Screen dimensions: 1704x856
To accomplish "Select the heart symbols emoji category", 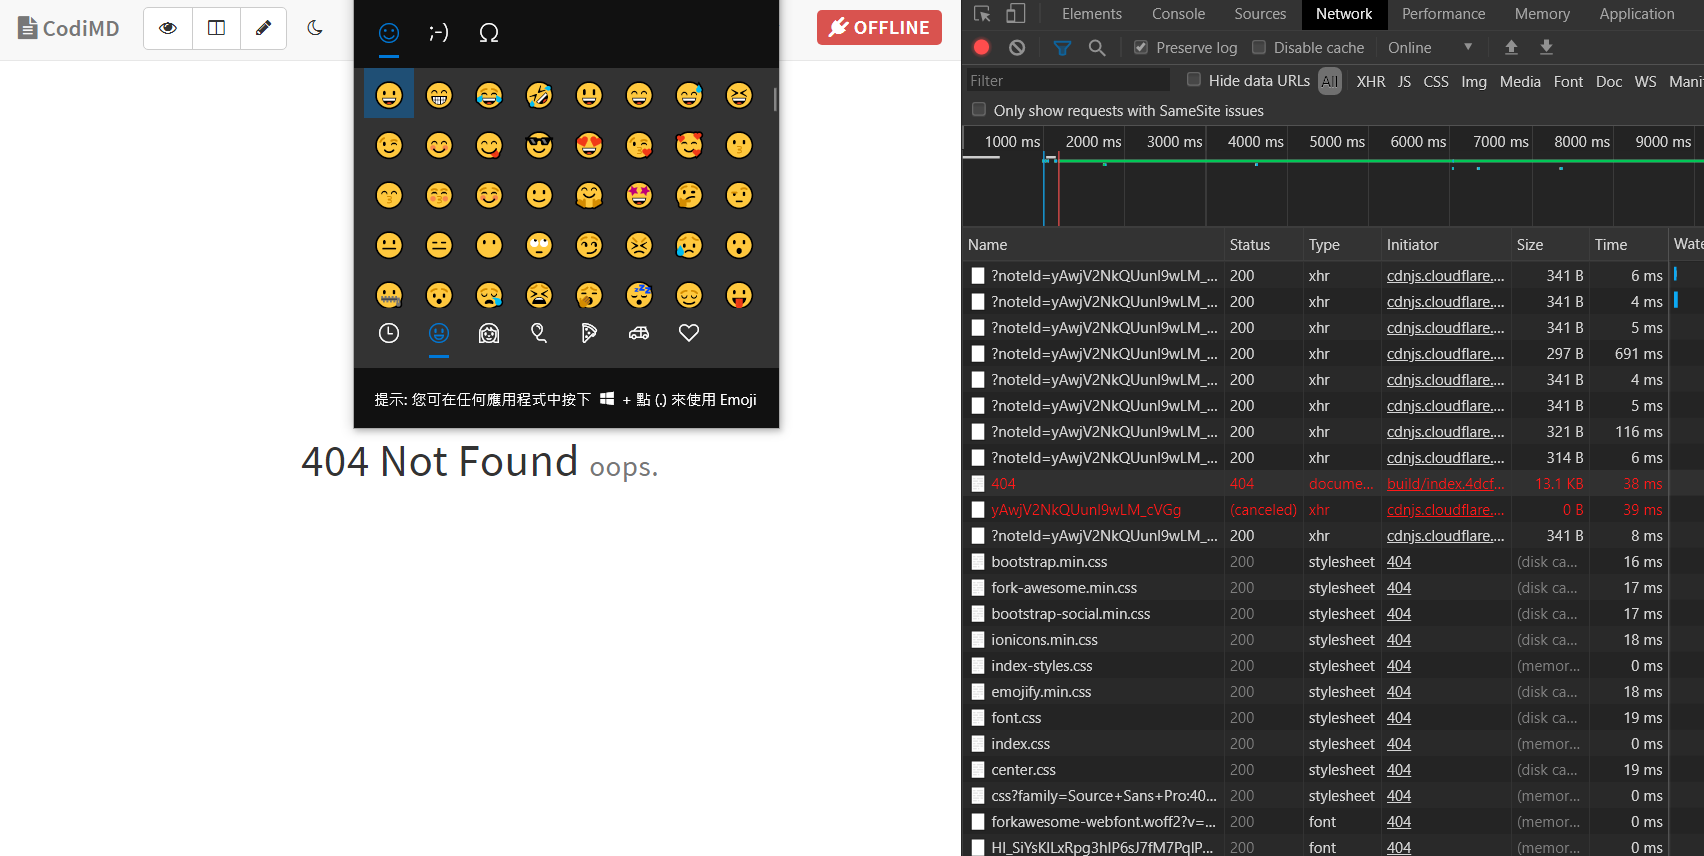I will pos(689,334).
